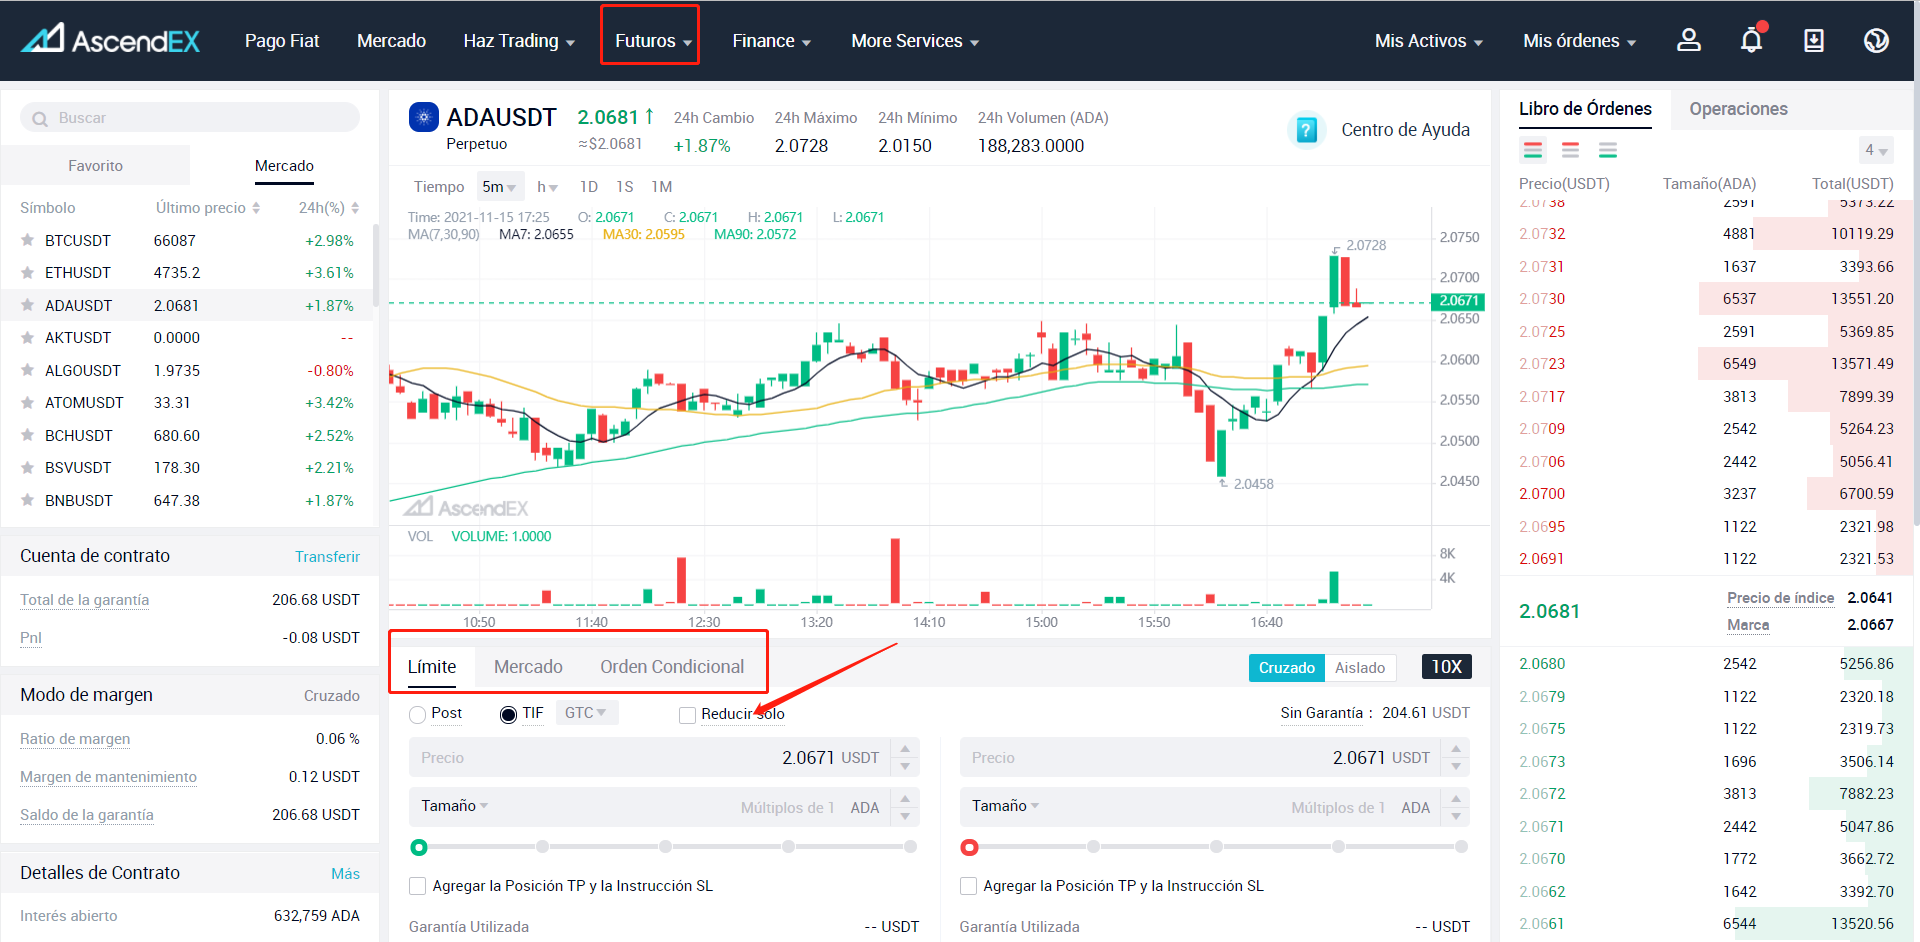Check sell-side Agregar la Posición TP checkbox
Viewport: 1920px width, 942px height.
click(968, 886)
